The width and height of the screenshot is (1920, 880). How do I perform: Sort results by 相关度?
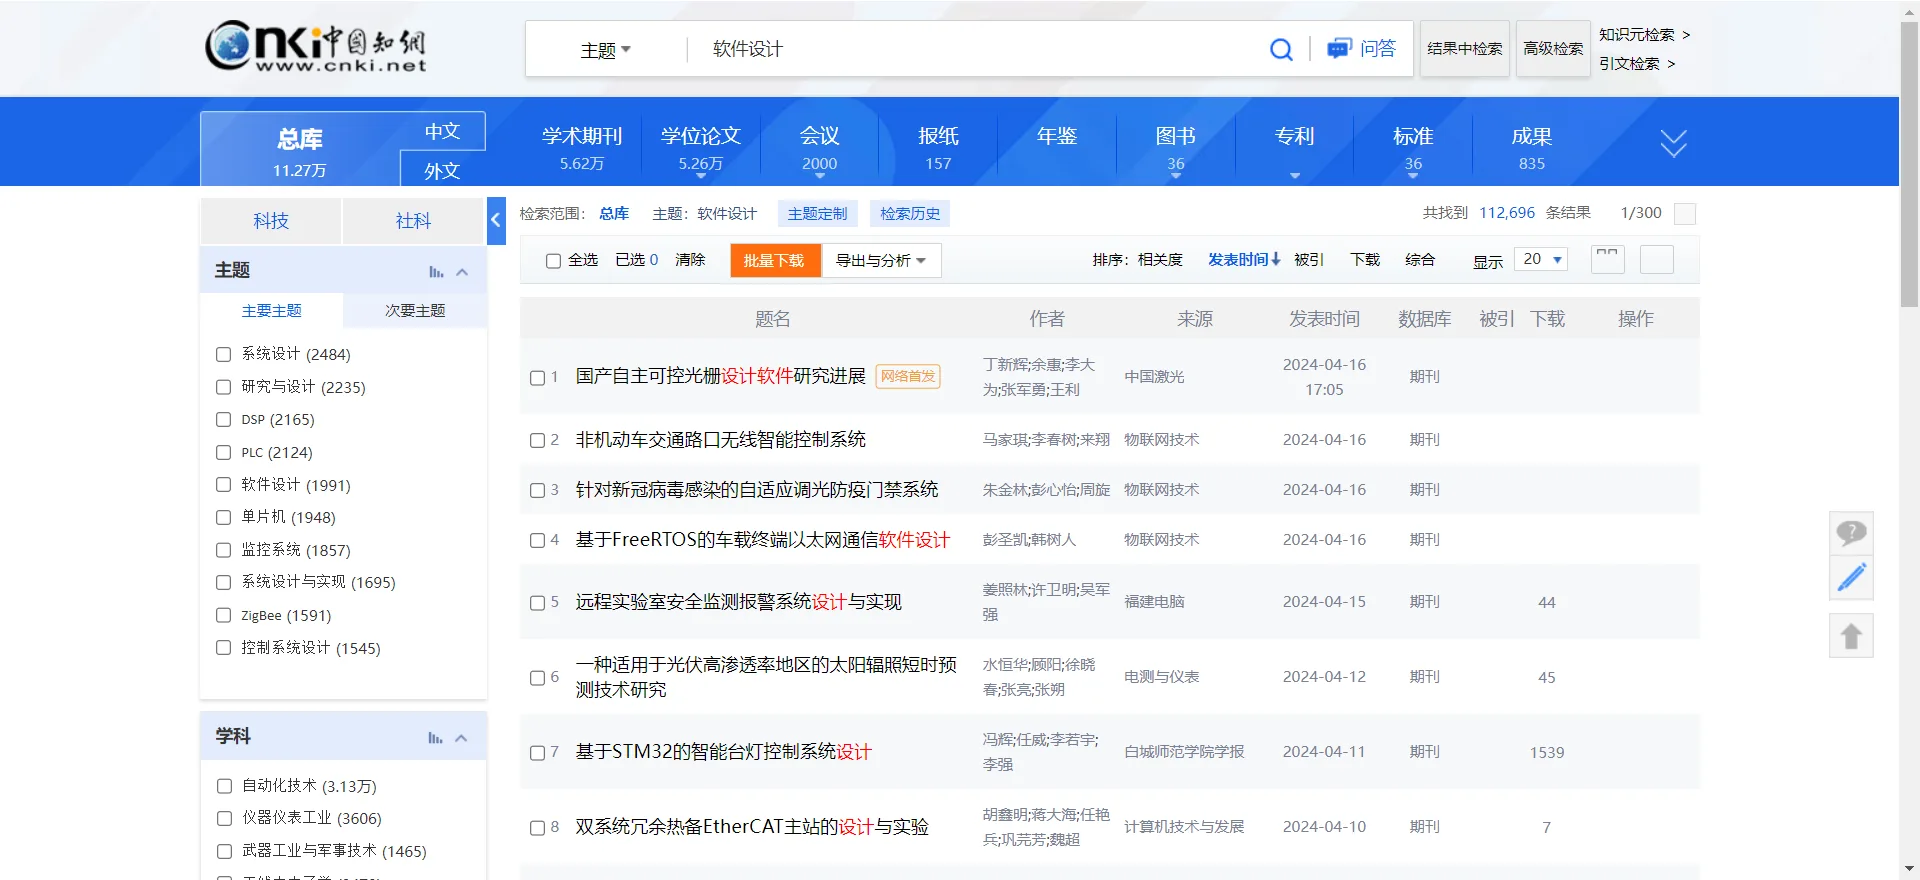coord(1160,260)
